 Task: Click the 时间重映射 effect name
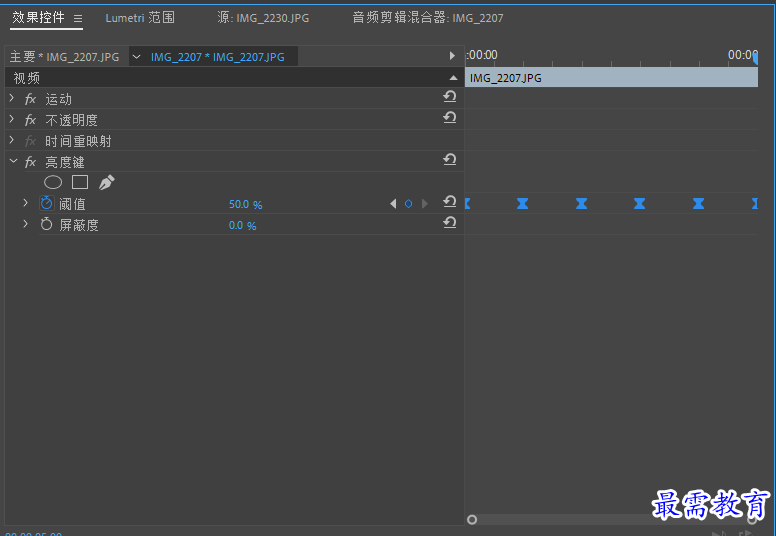[78, 142]
